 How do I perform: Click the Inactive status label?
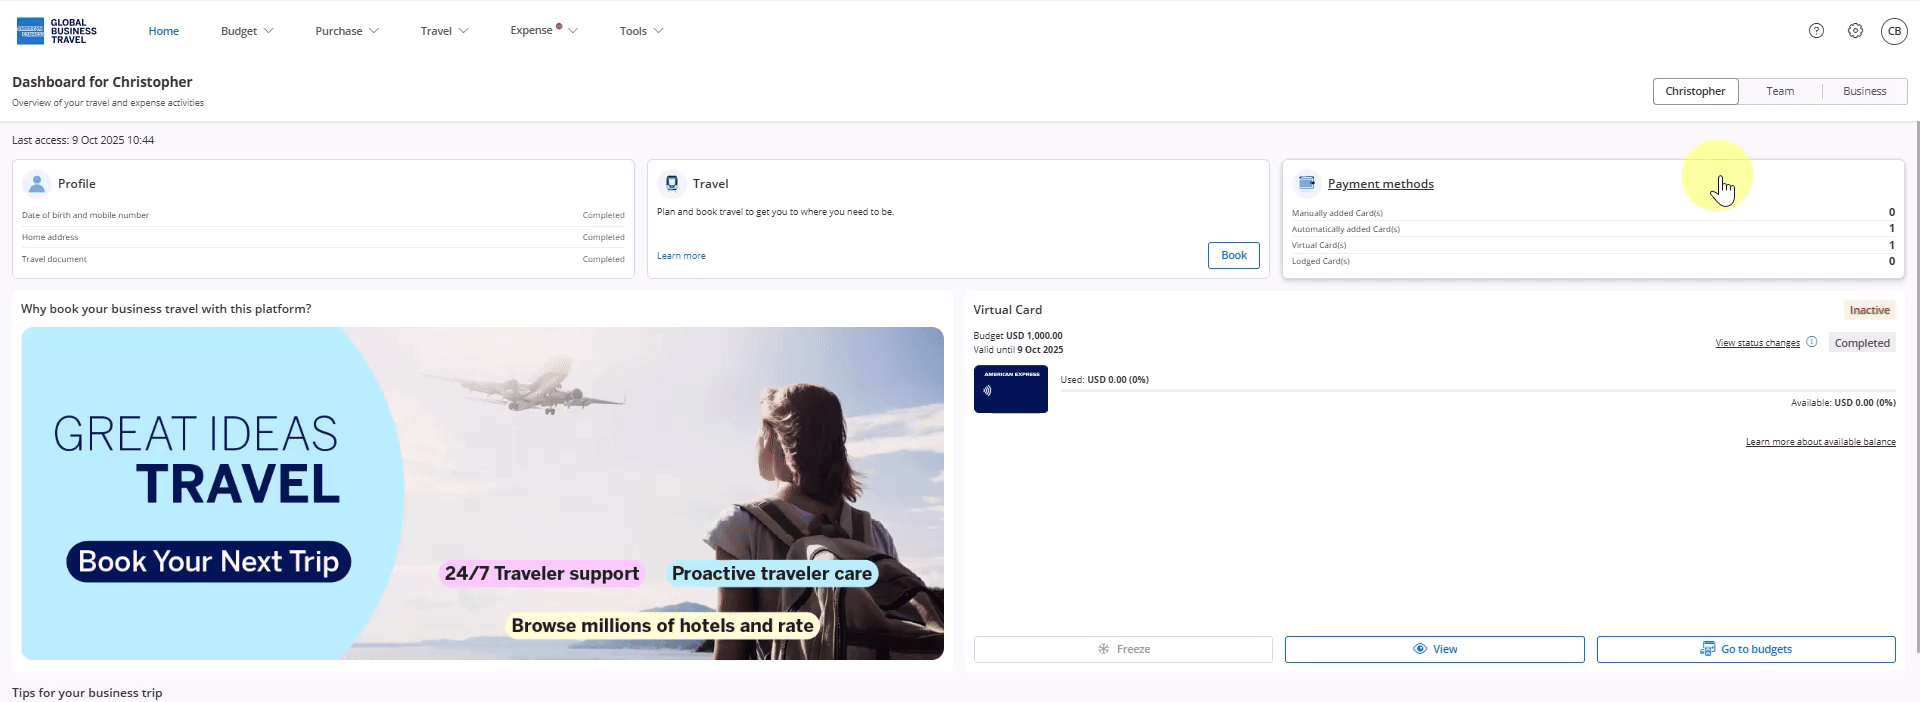[1869, 310]
